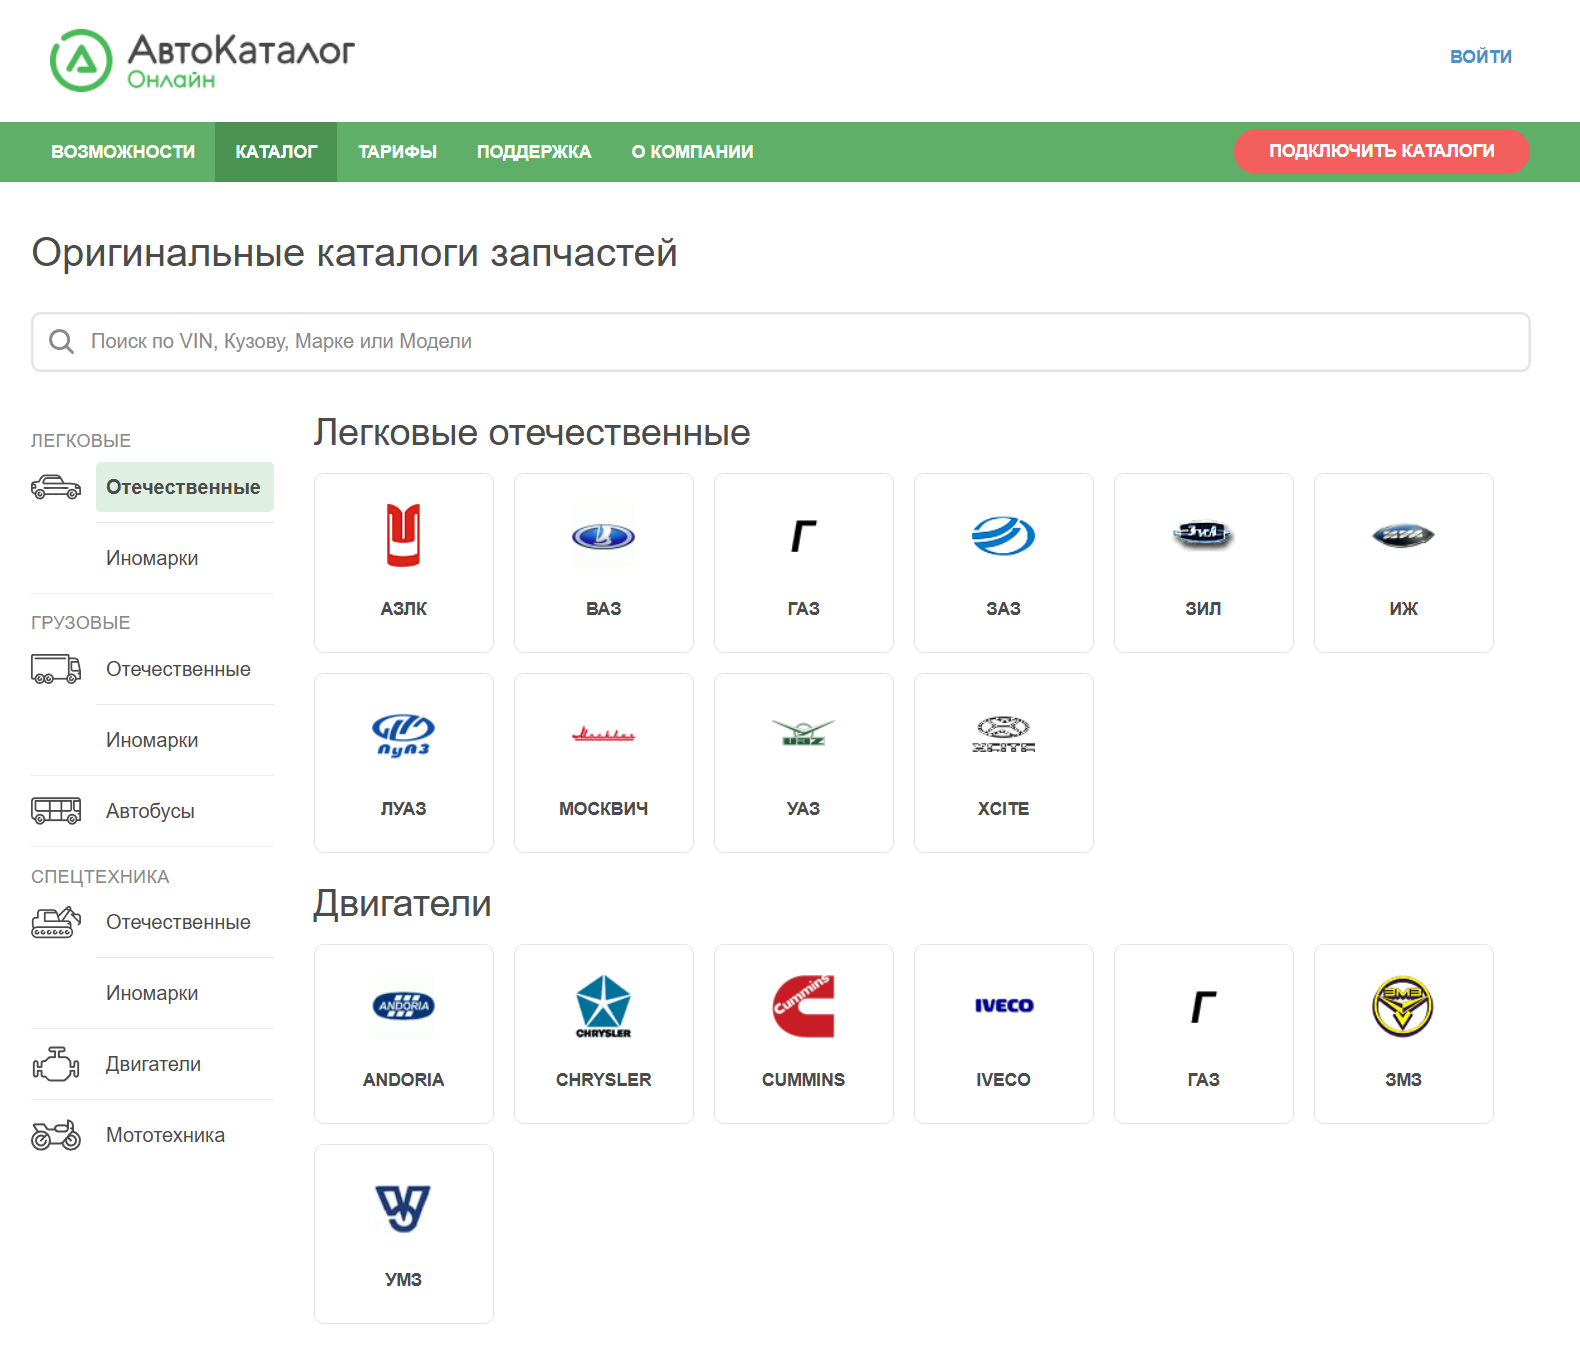Click the ВАЗ brand name label

pos(604,609)
